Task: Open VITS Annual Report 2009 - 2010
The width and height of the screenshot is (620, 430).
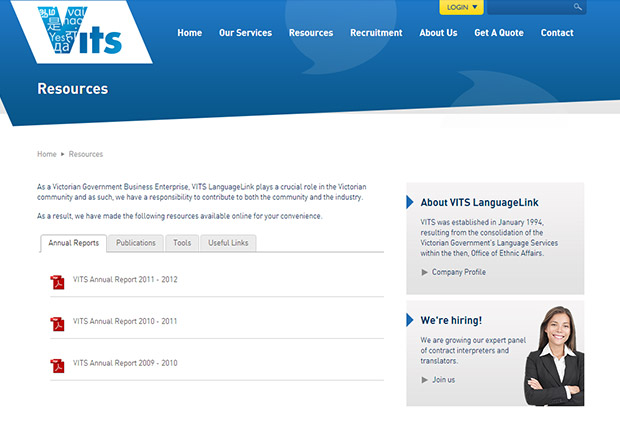Action: pyautogui.click(x=125, y=363)
